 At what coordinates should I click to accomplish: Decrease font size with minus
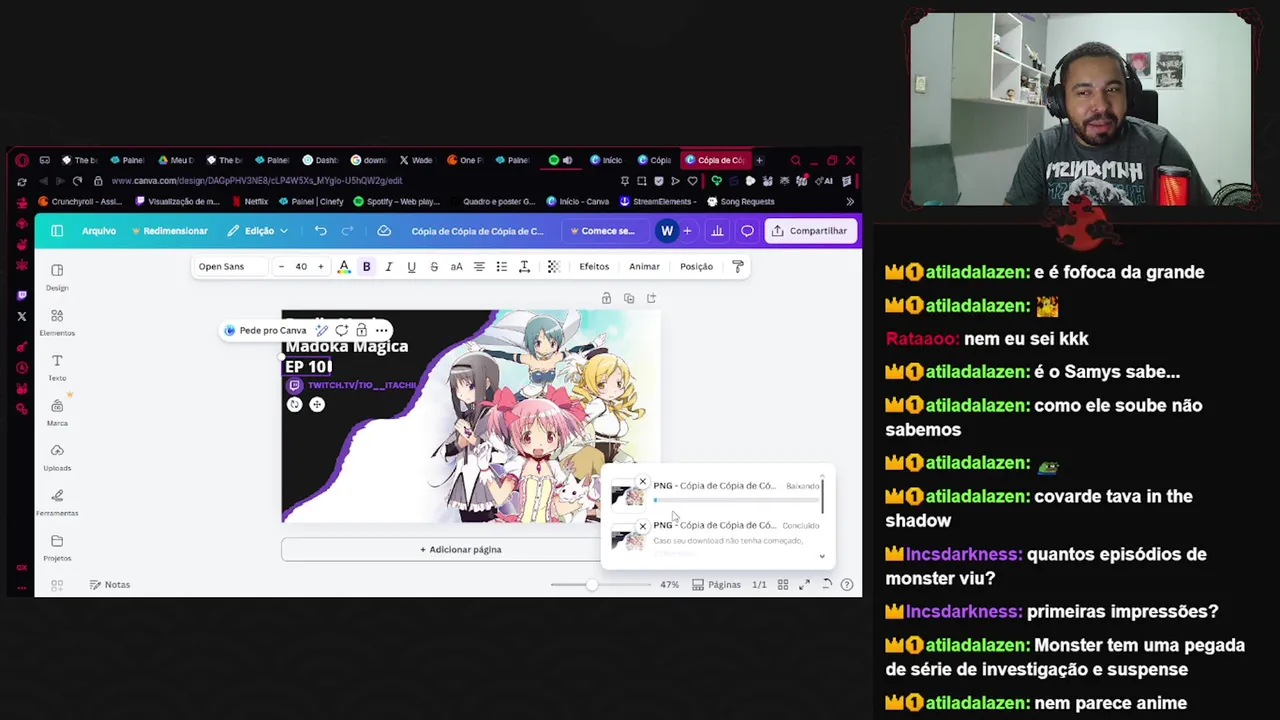[x=281, y=267]
